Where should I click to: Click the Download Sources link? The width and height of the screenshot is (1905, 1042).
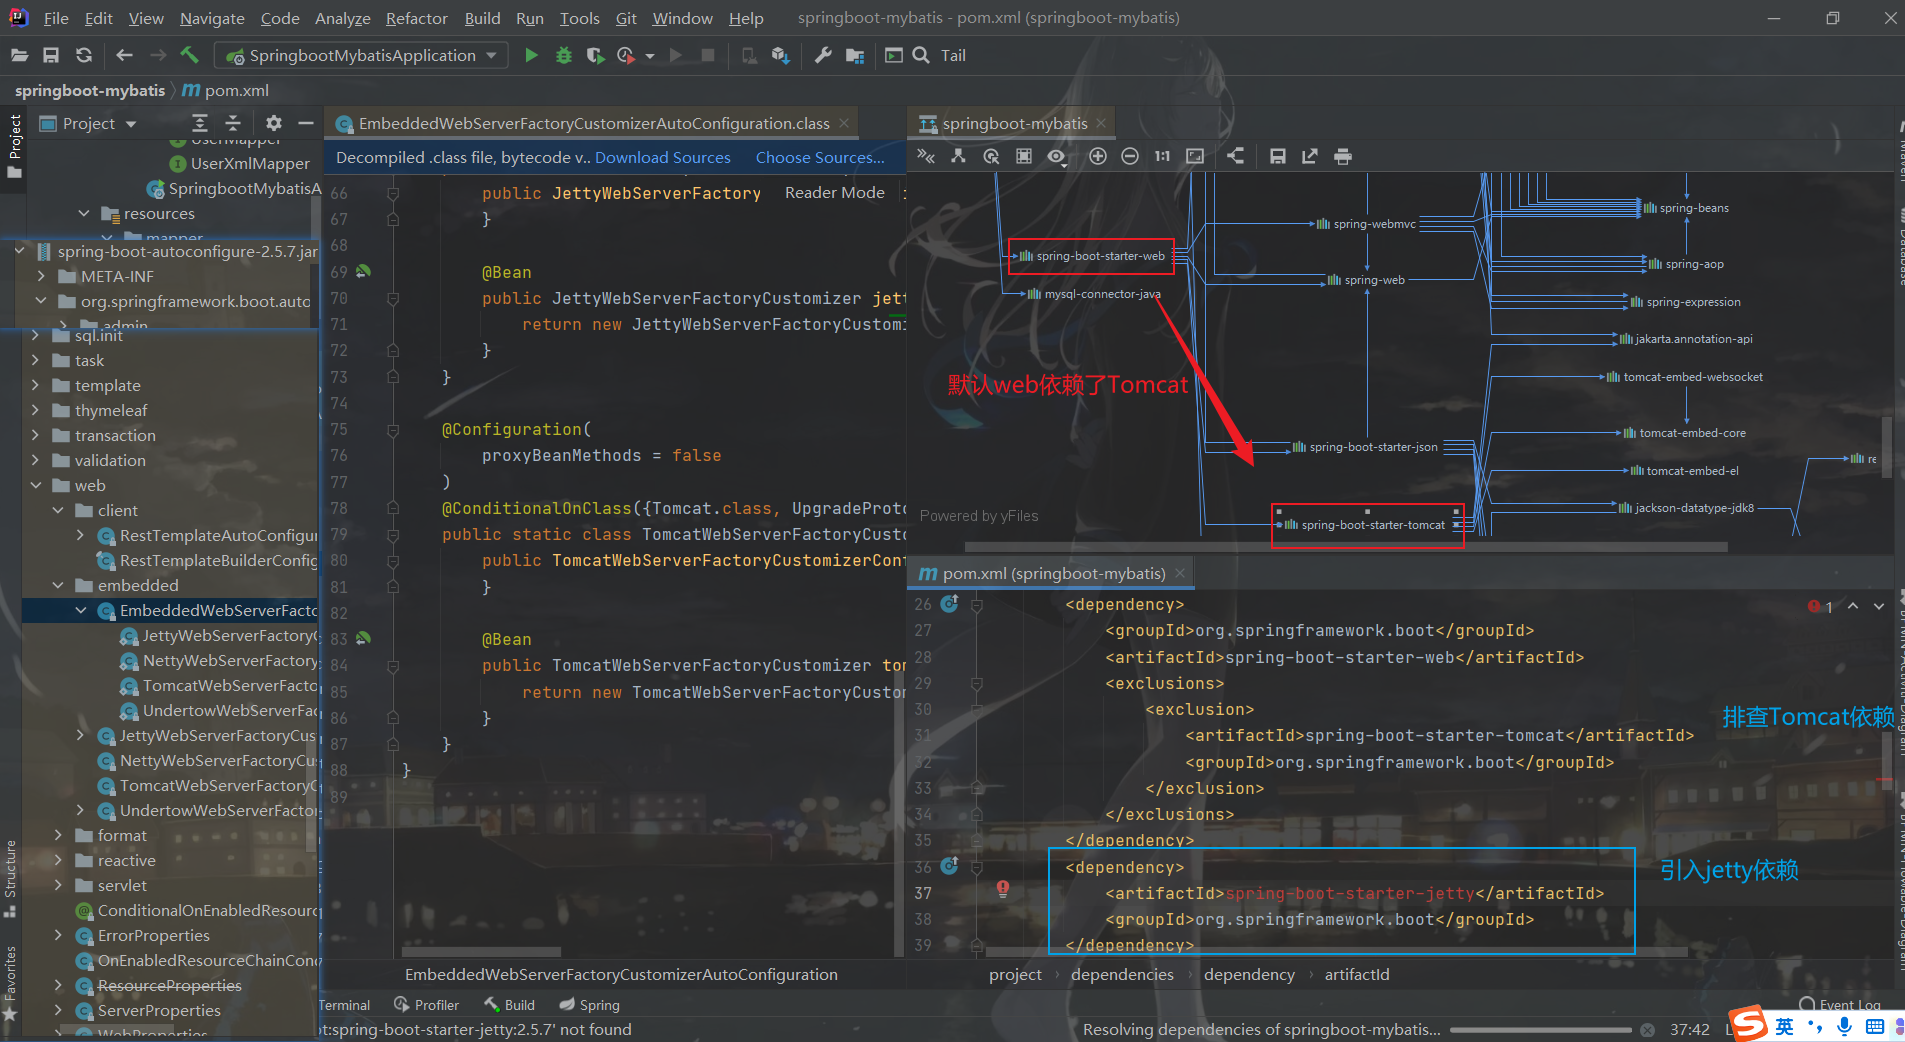tap(663, 157)
